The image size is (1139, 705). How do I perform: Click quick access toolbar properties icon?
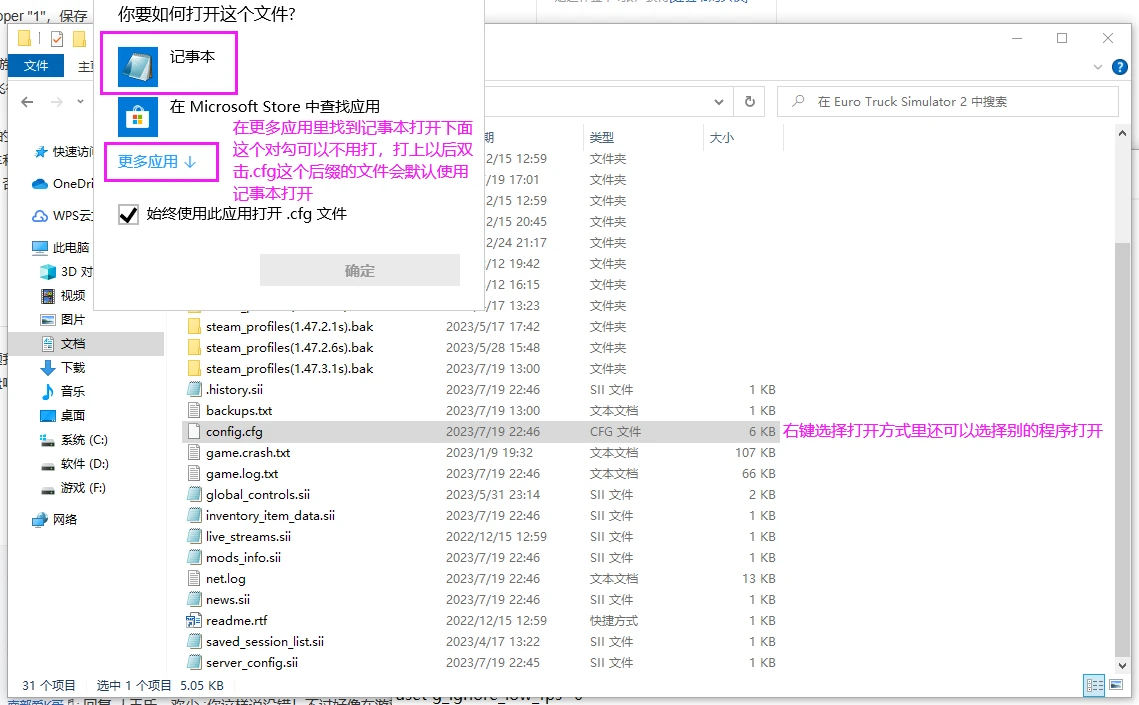click(x=57, y=39)
